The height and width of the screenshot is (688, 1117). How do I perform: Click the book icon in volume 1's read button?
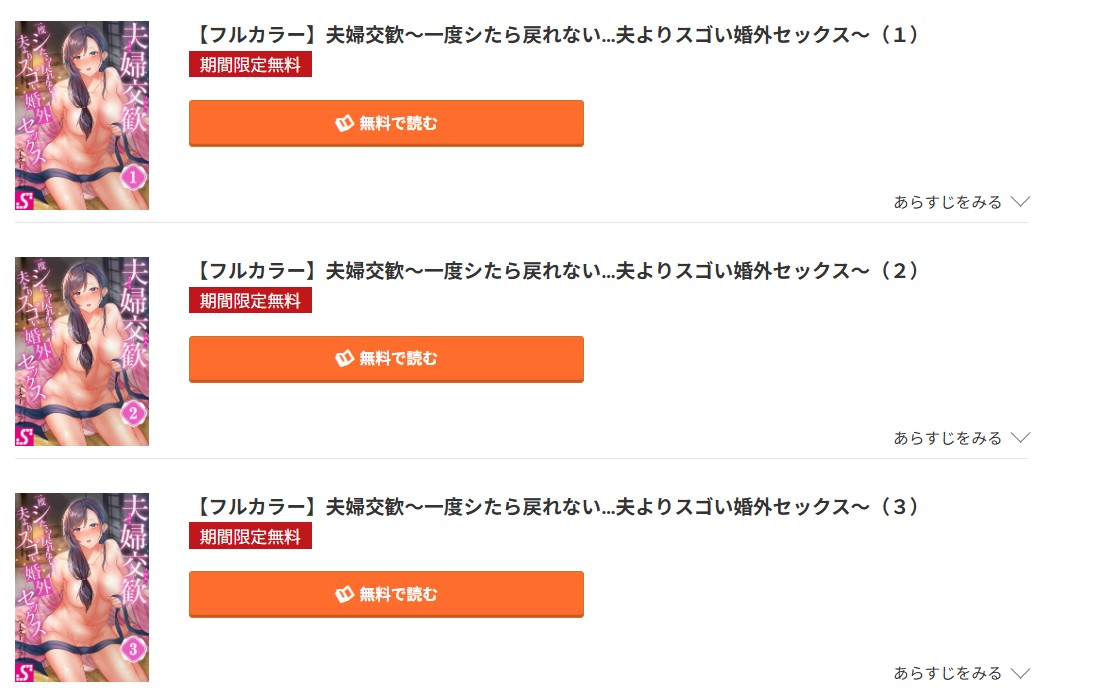click(x=345, y=123)
